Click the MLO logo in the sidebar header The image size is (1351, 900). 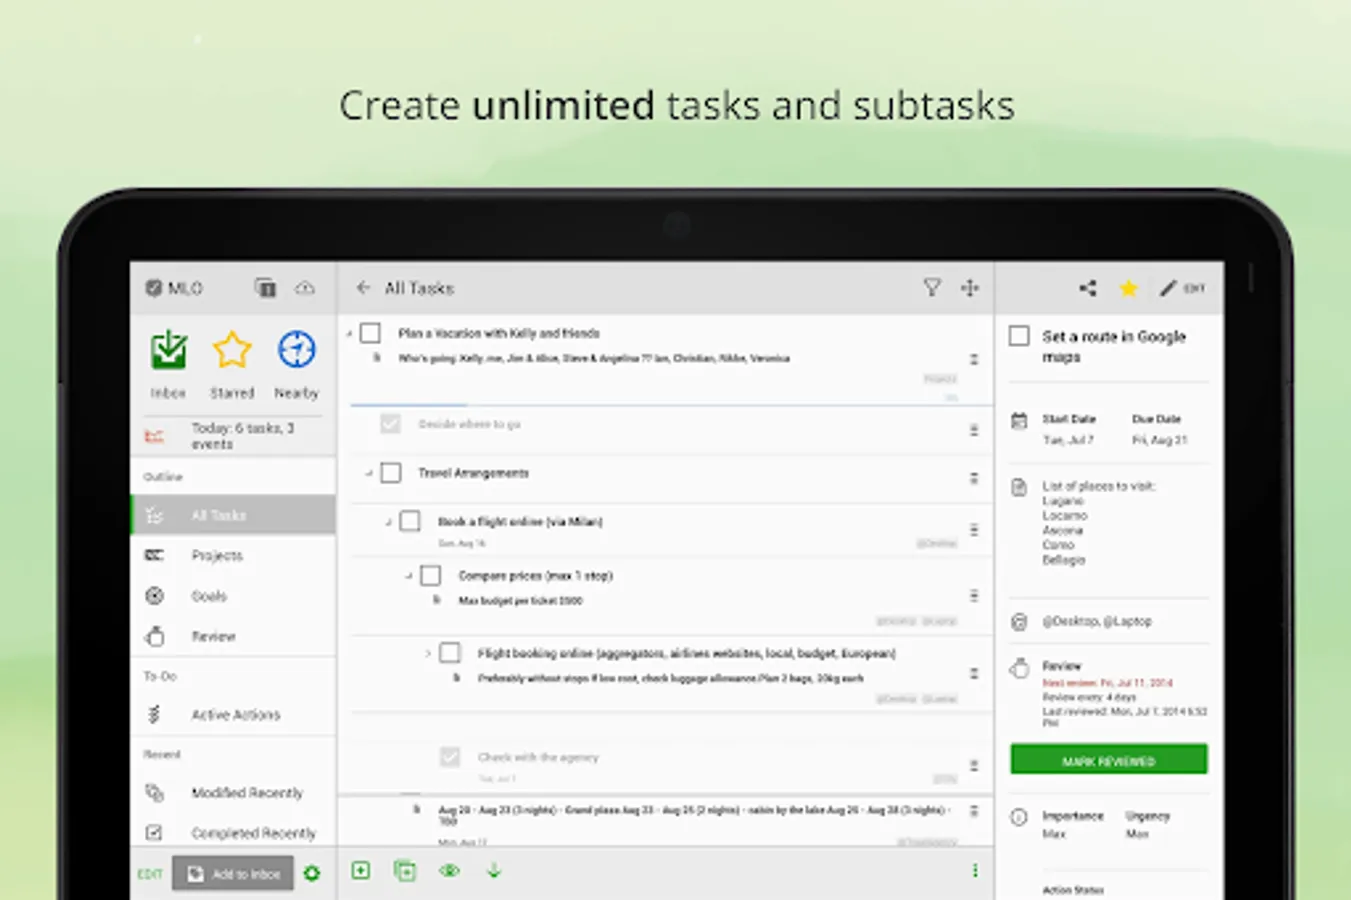(x=174, y=288)
